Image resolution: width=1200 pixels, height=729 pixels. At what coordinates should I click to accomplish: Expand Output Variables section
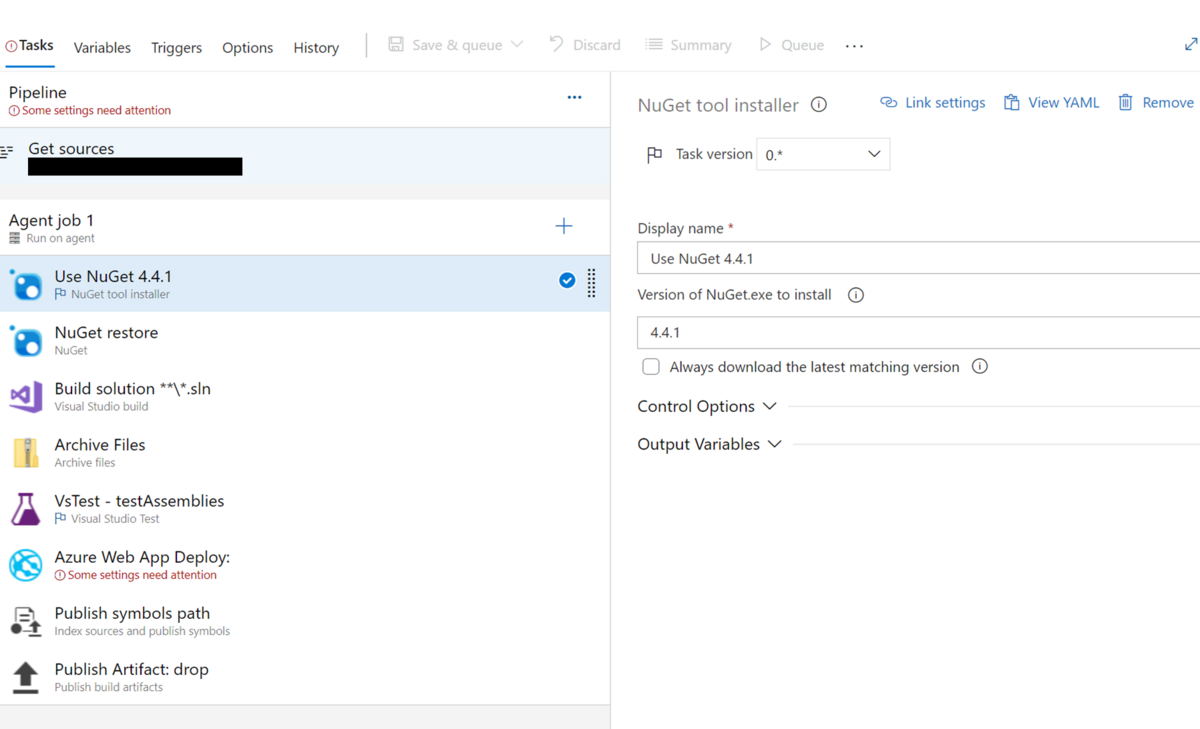(x=710, y=444)
